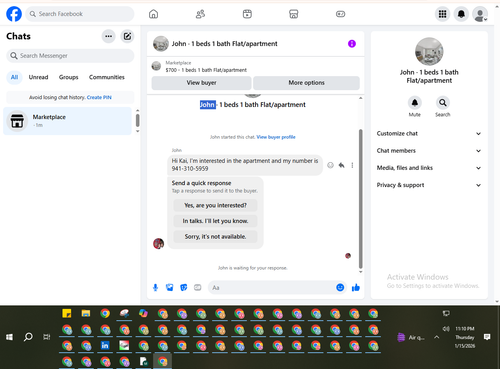Search in conversation with magnifier icon
This screenshot has width=500, height=369.
(443, 103)
